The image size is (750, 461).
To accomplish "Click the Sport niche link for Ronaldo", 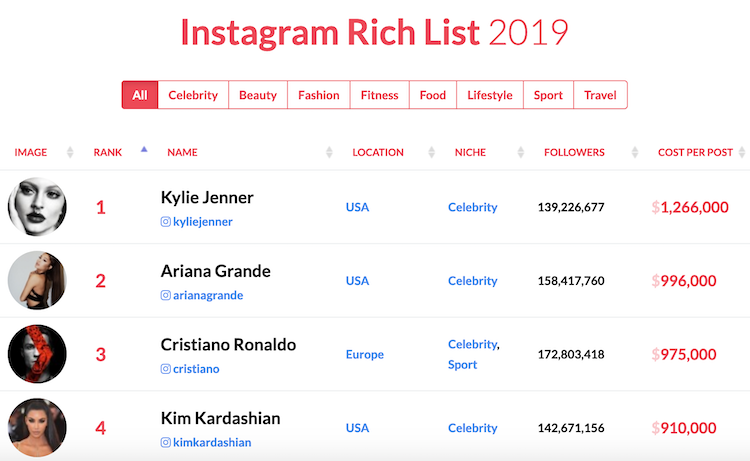I will 463,364.
